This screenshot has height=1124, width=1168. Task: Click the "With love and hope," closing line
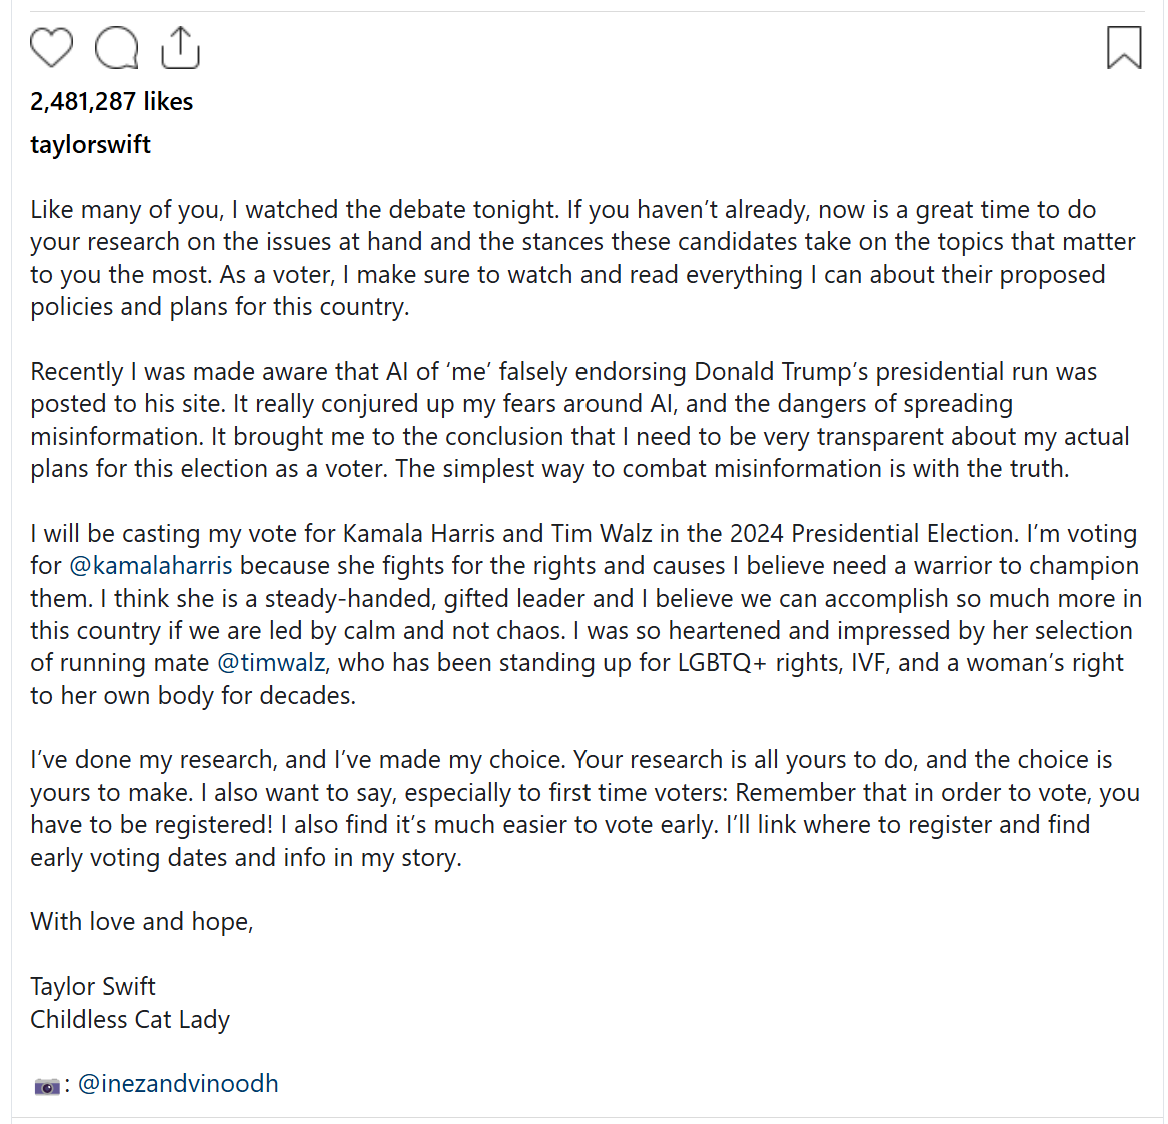(141, 922)
